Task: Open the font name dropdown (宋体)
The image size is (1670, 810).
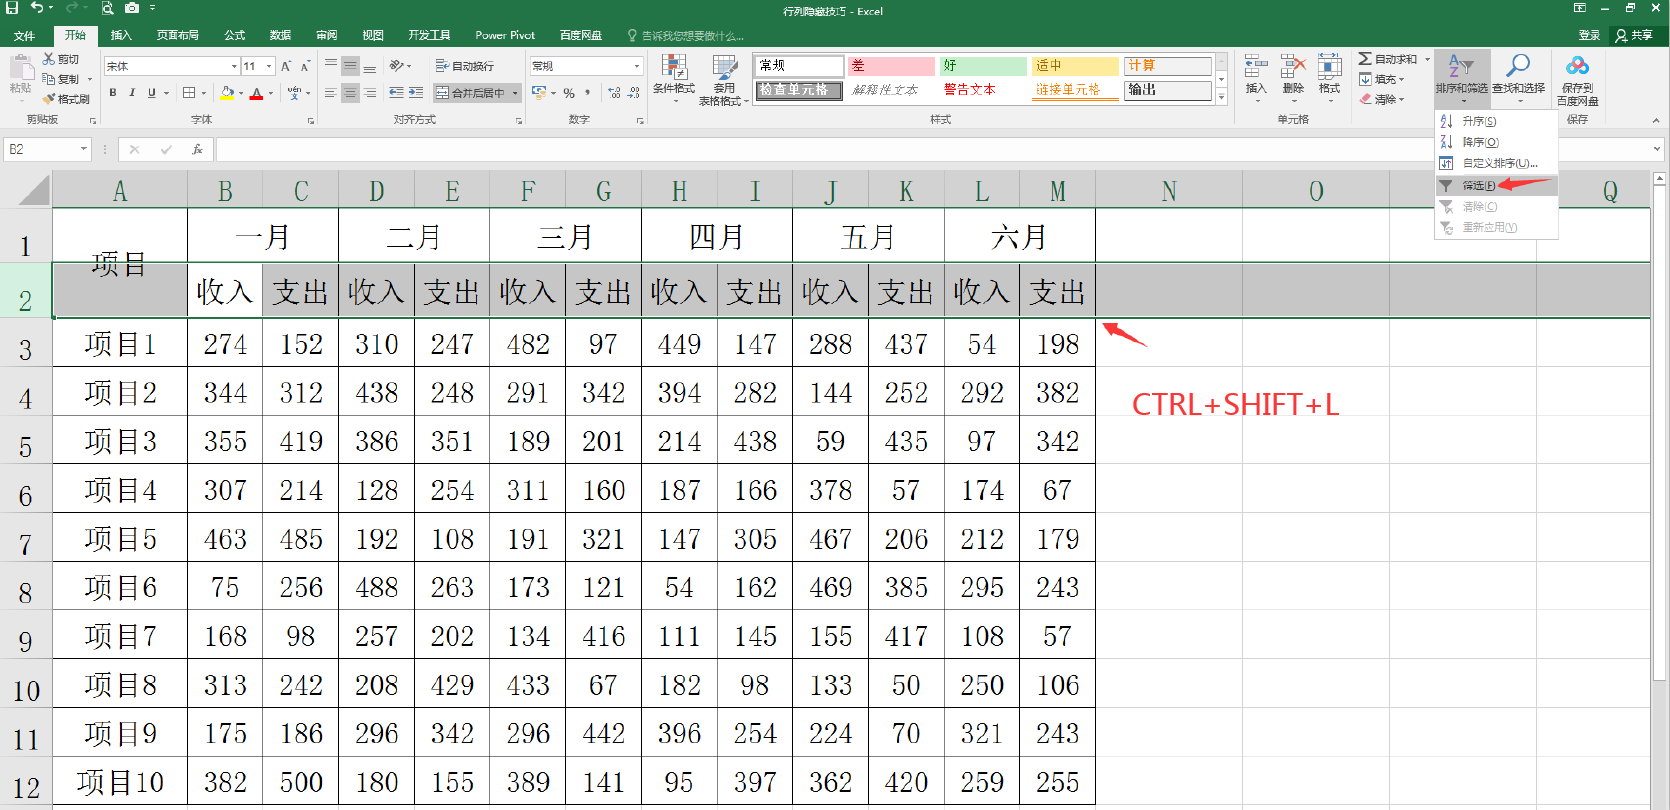Action: (x=234, y=66)
